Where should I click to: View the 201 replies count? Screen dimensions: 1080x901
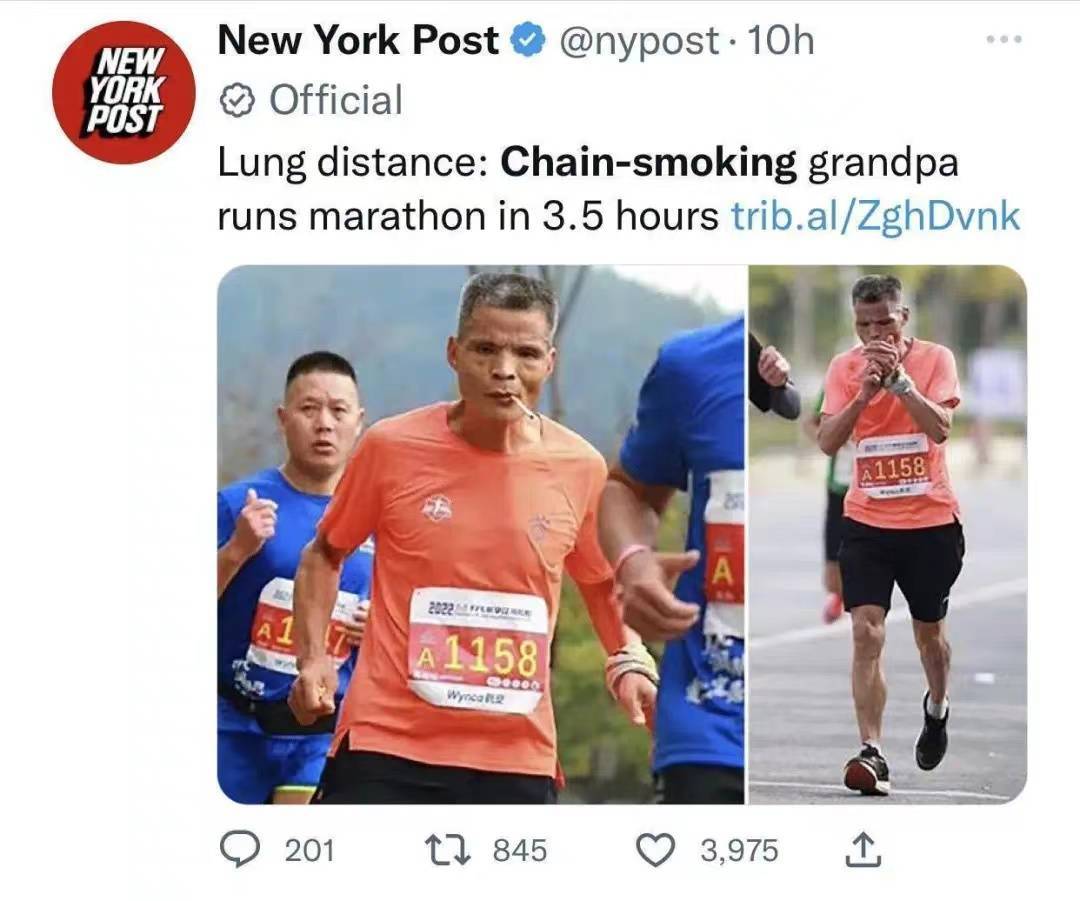pos(309,850)
